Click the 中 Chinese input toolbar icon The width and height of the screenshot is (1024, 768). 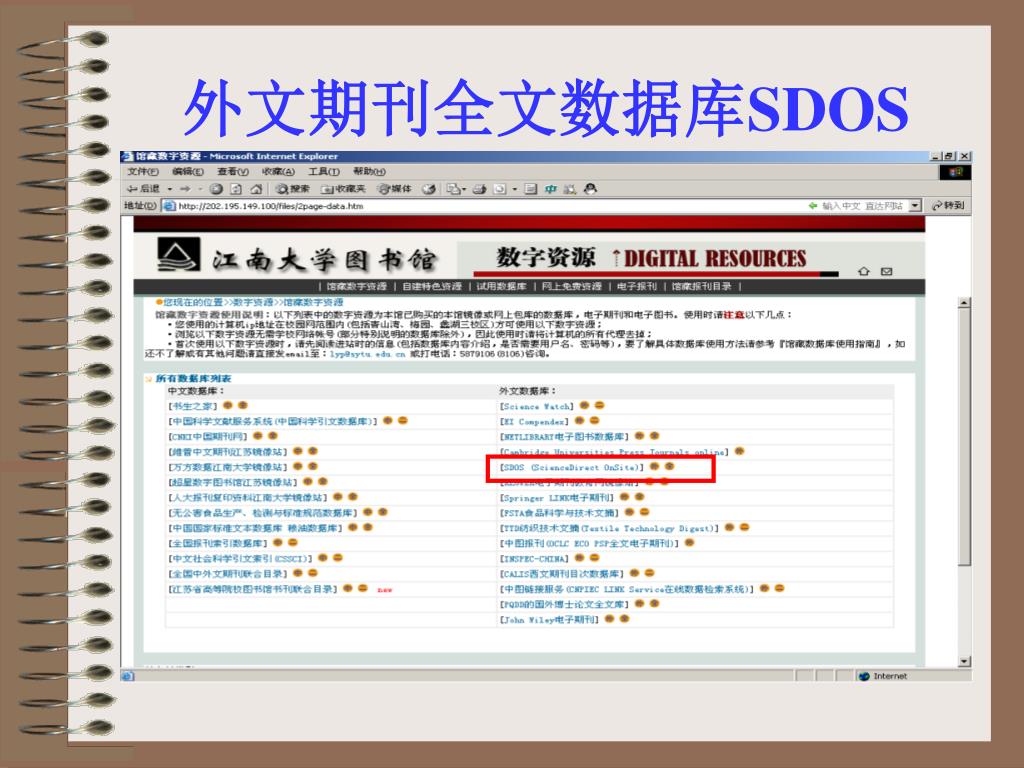click(x=551, y=189)
